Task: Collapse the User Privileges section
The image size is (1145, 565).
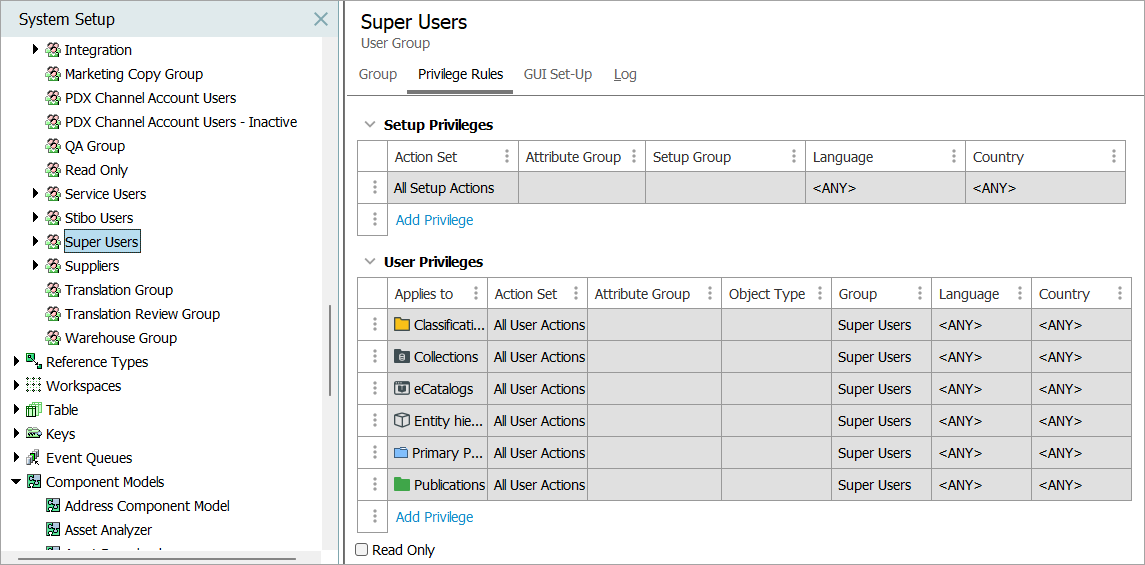Action: (x=370, y=262)
